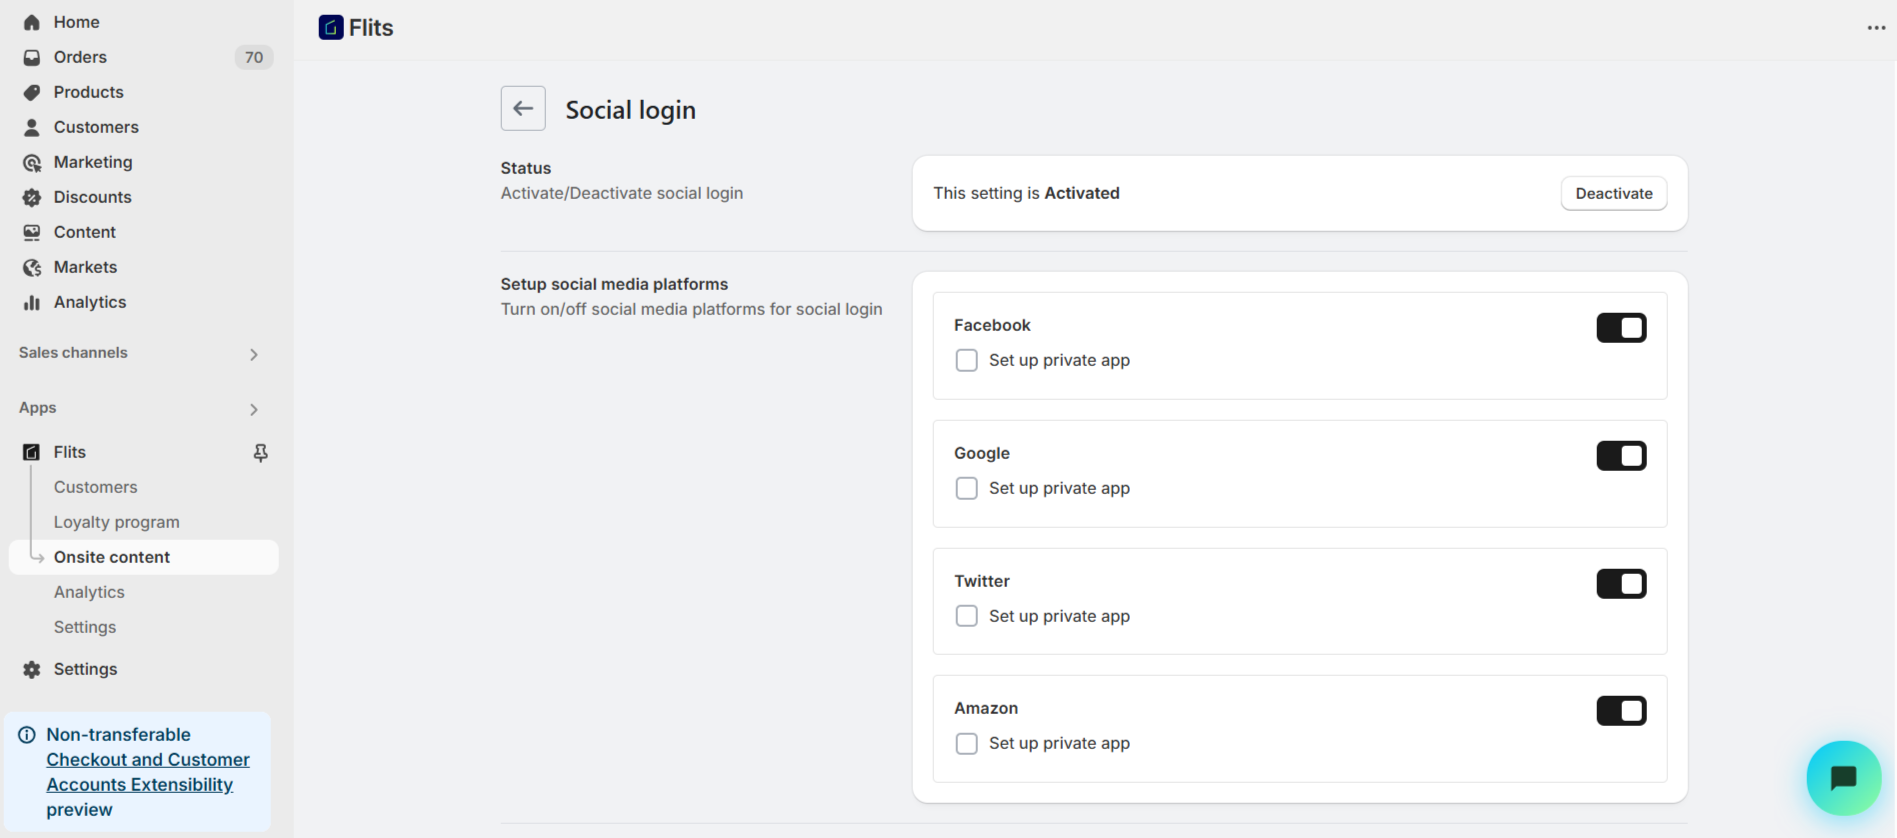Image resolution: width=1897 pixels, height=838 pixels.
Task: Click the Flits app icon in sidebar
Action: coord(32,452)
